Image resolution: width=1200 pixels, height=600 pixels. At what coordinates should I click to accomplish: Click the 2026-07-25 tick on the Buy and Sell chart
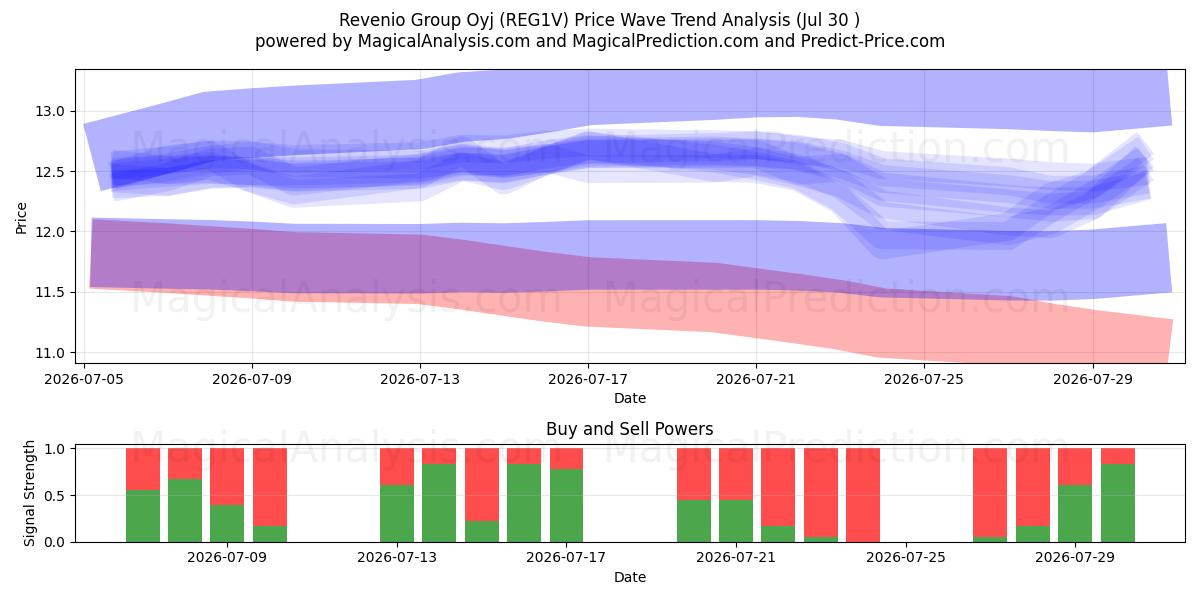coord(906,559)
